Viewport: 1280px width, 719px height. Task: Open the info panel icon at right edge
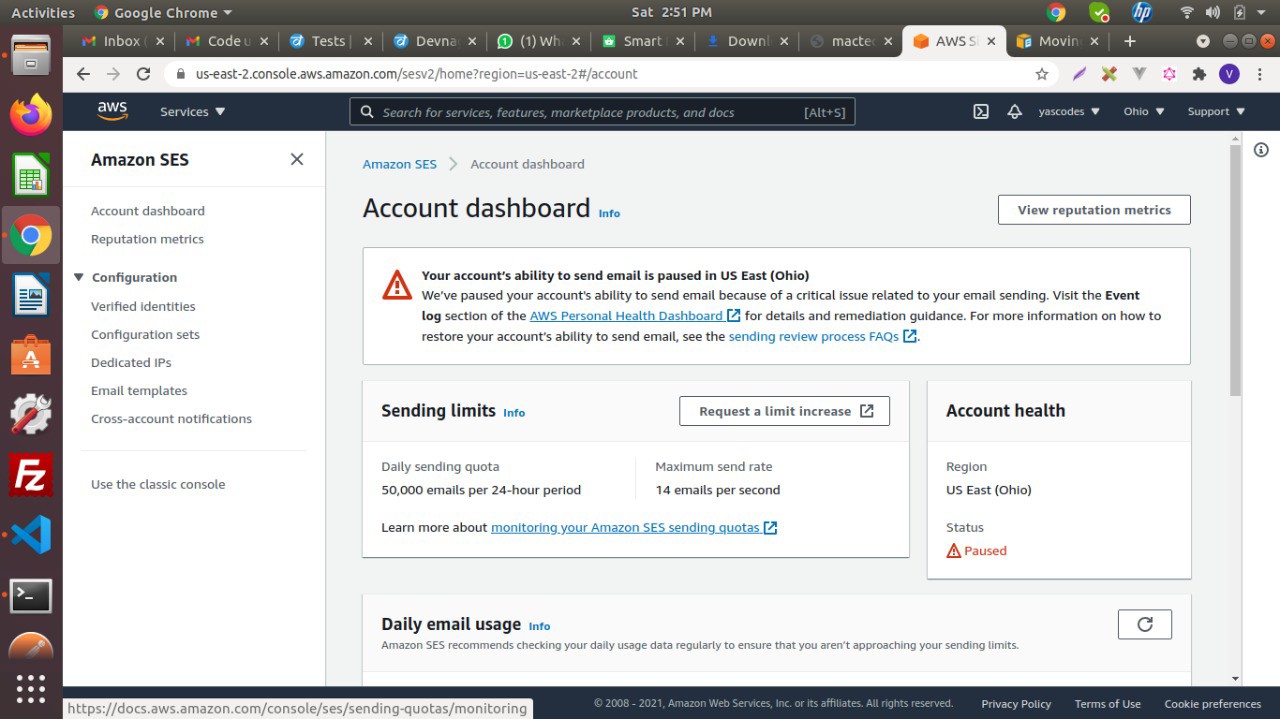click(x=1261, y=150)
